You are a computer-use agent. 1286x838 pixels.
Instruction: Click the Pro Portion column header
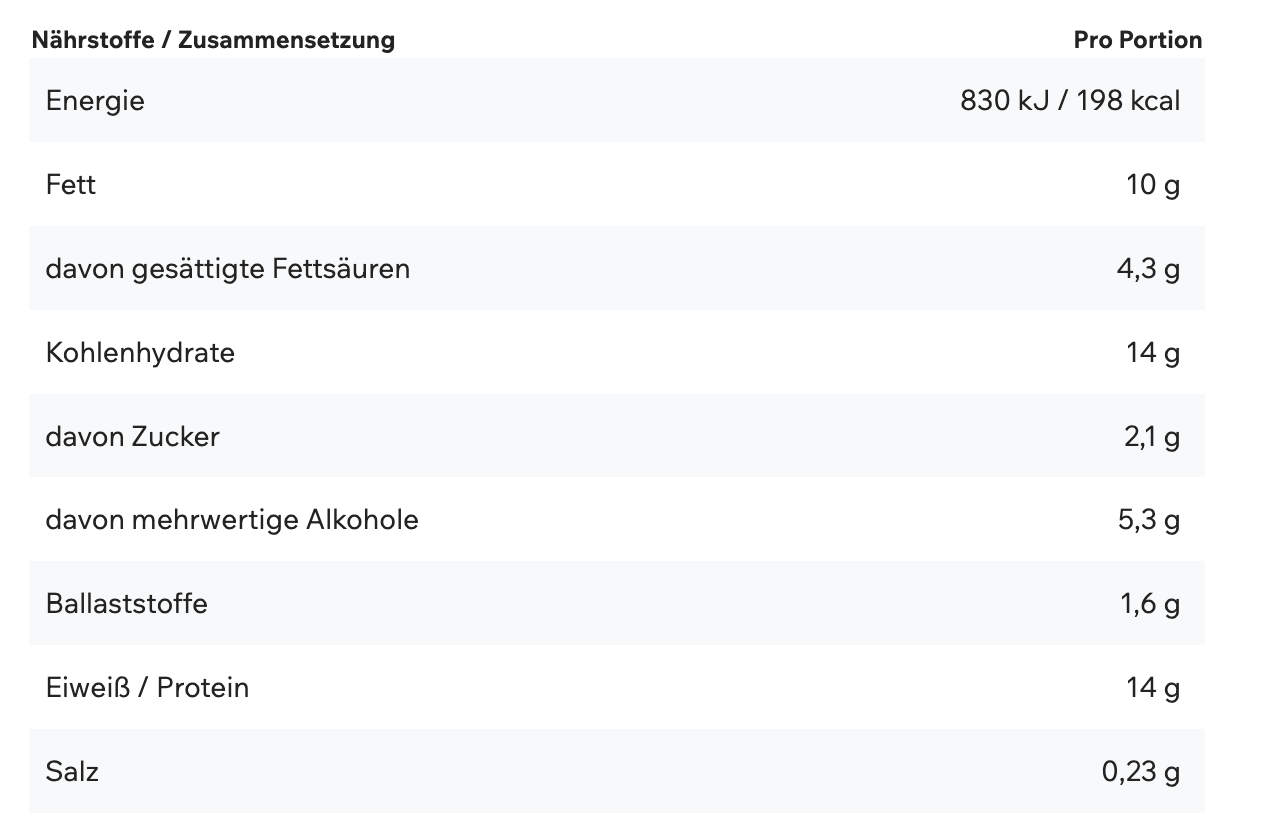[x=1137, y=40]
